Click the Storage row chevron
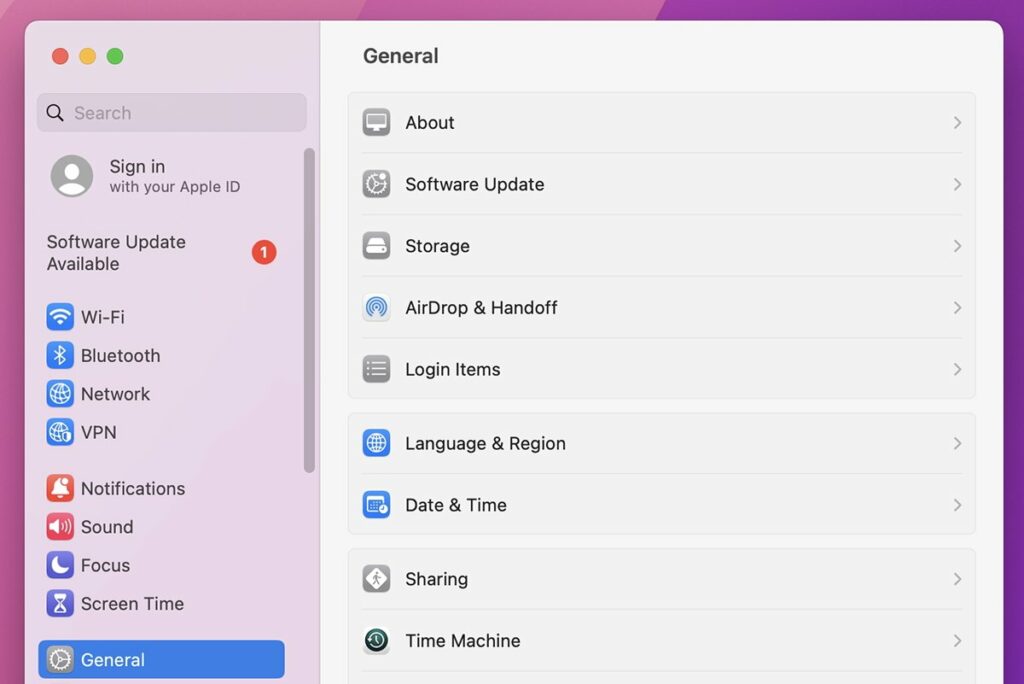This screenshot has width=1024, height=684. (x=957, y=246)
